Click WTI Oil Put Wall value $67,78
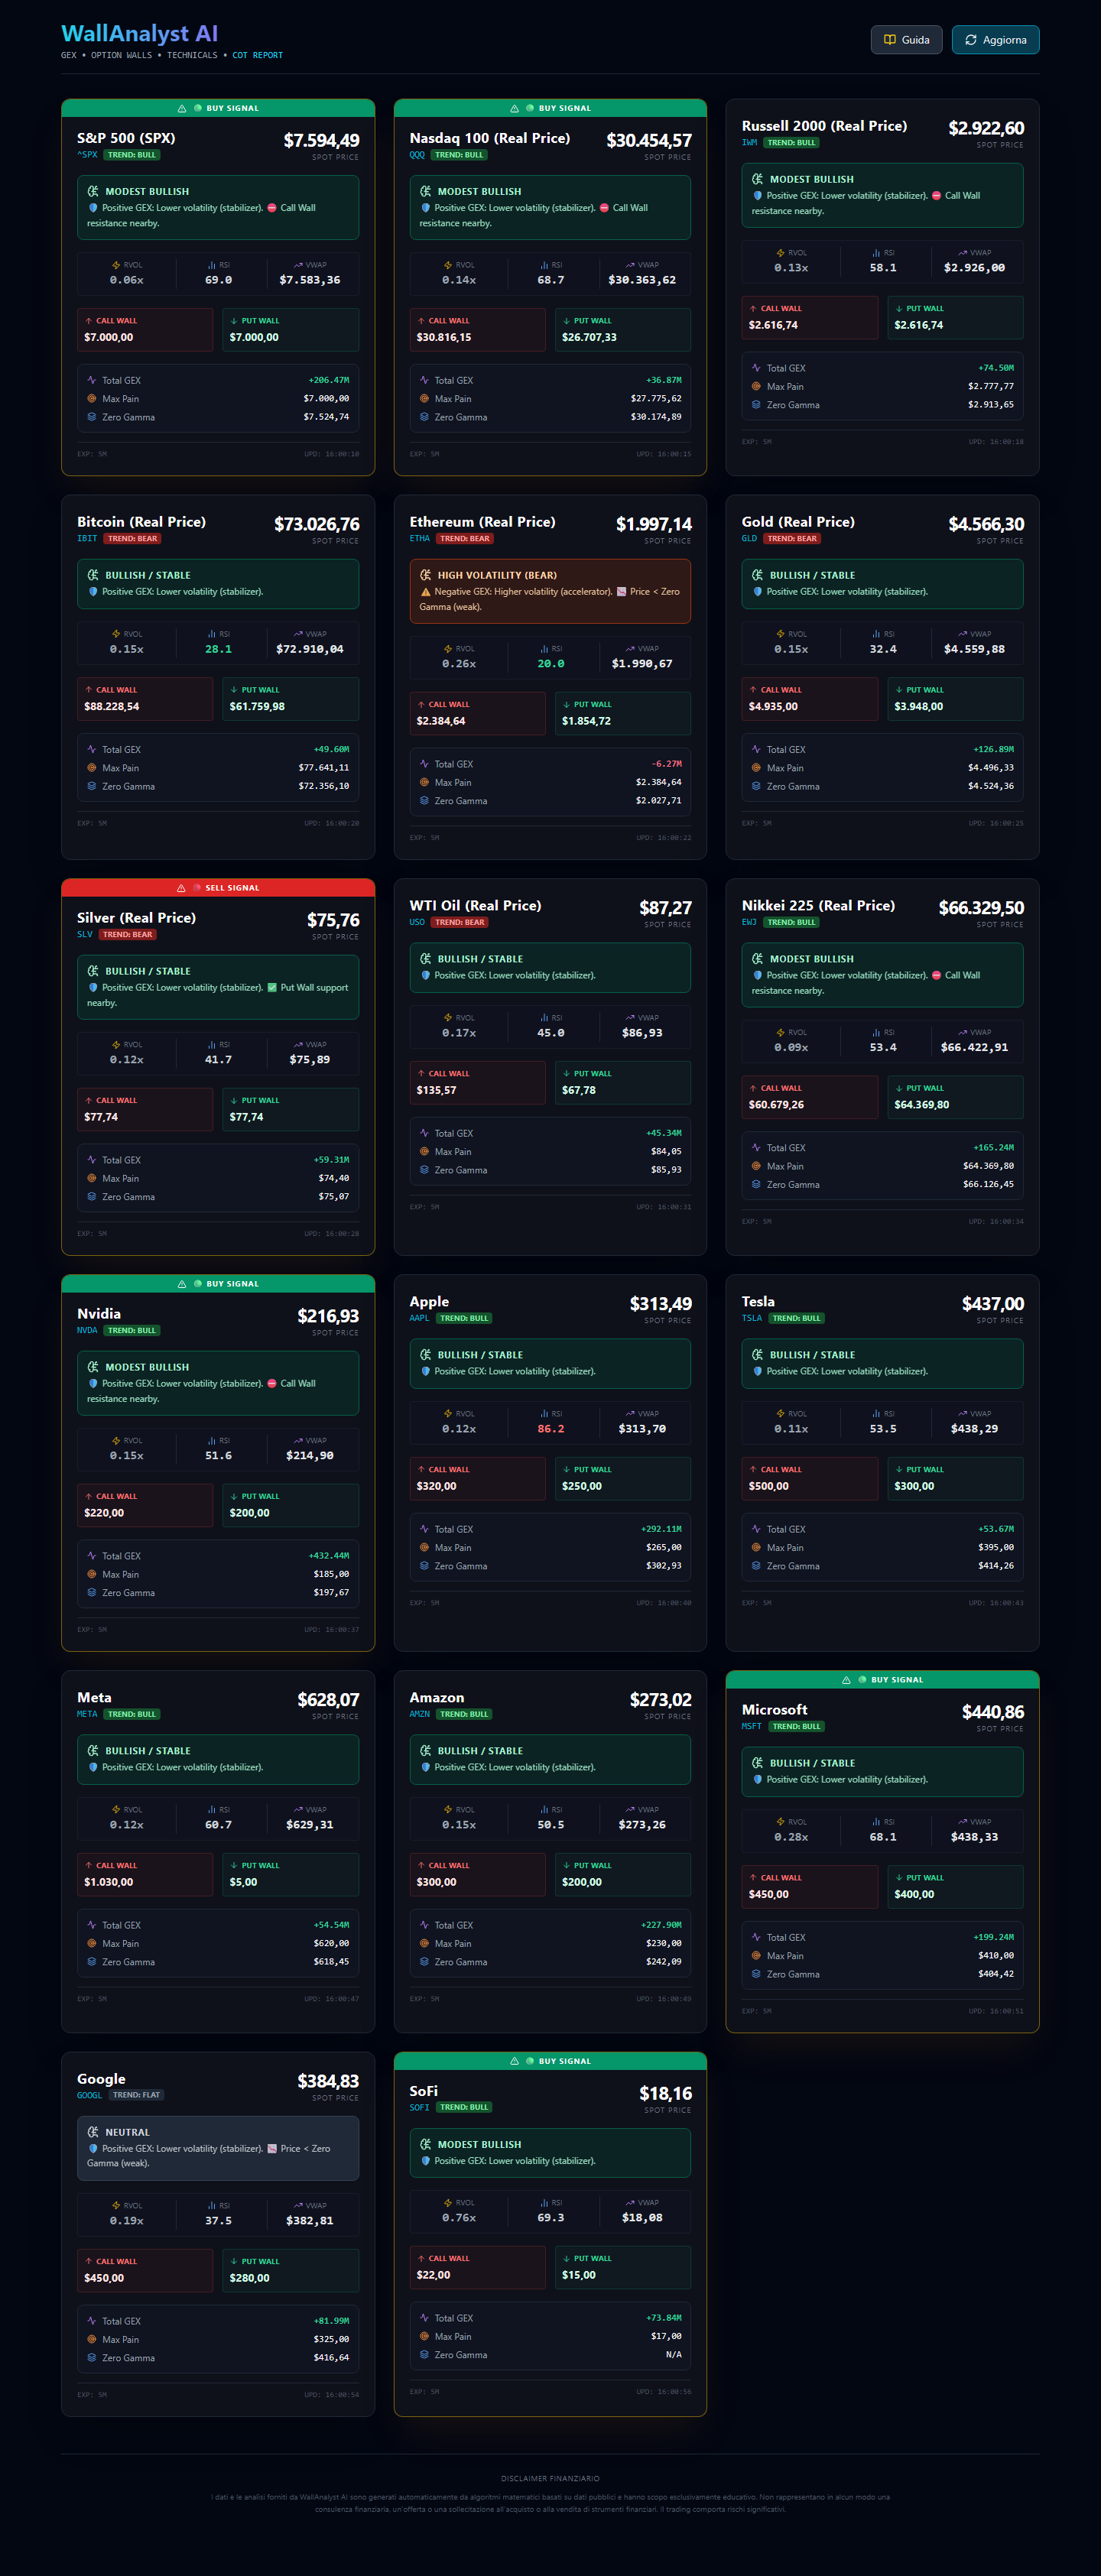Viewport: 1101px width, 2576px height. pos(579,1091)
